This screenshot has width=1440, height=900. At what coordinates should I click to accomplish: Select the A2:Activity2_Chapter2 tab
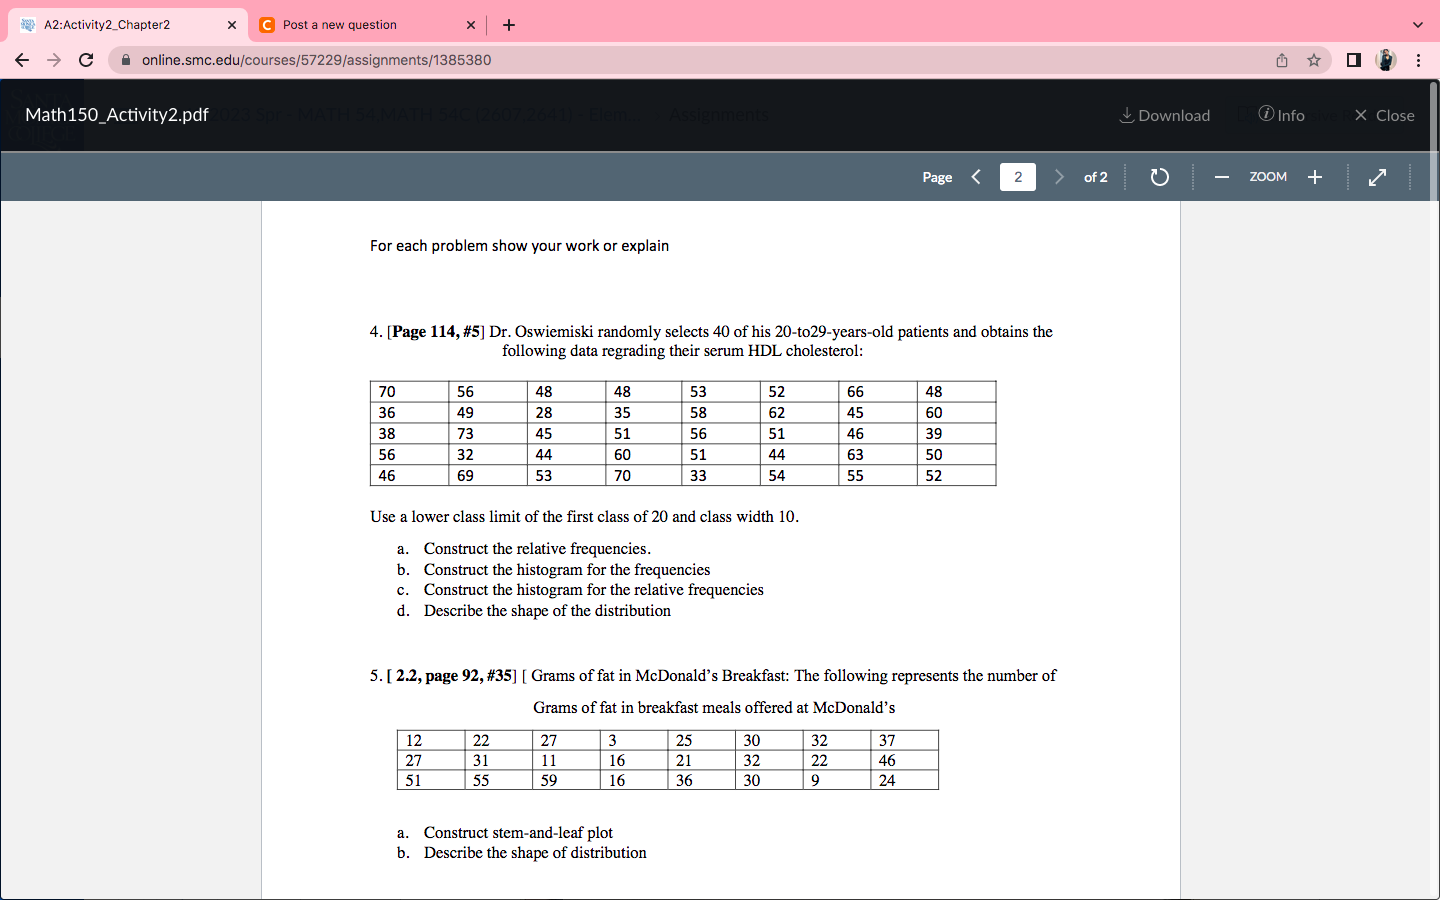120,24
